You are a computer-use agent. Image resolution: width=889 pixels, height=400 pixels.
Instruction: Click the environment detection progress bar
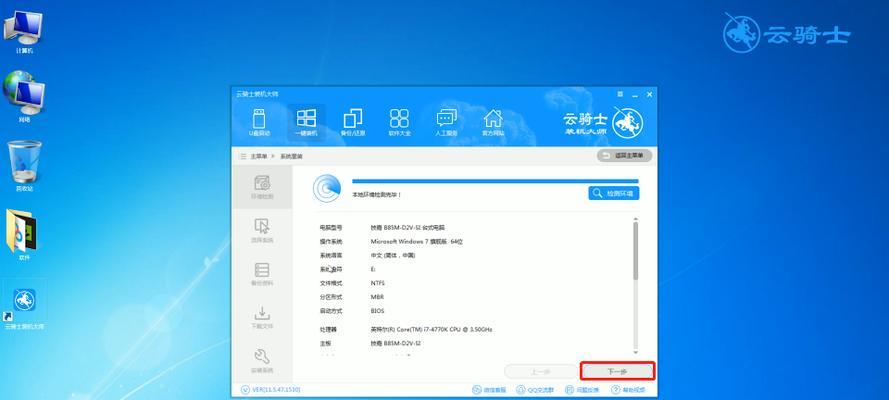(x=495, y=181)
